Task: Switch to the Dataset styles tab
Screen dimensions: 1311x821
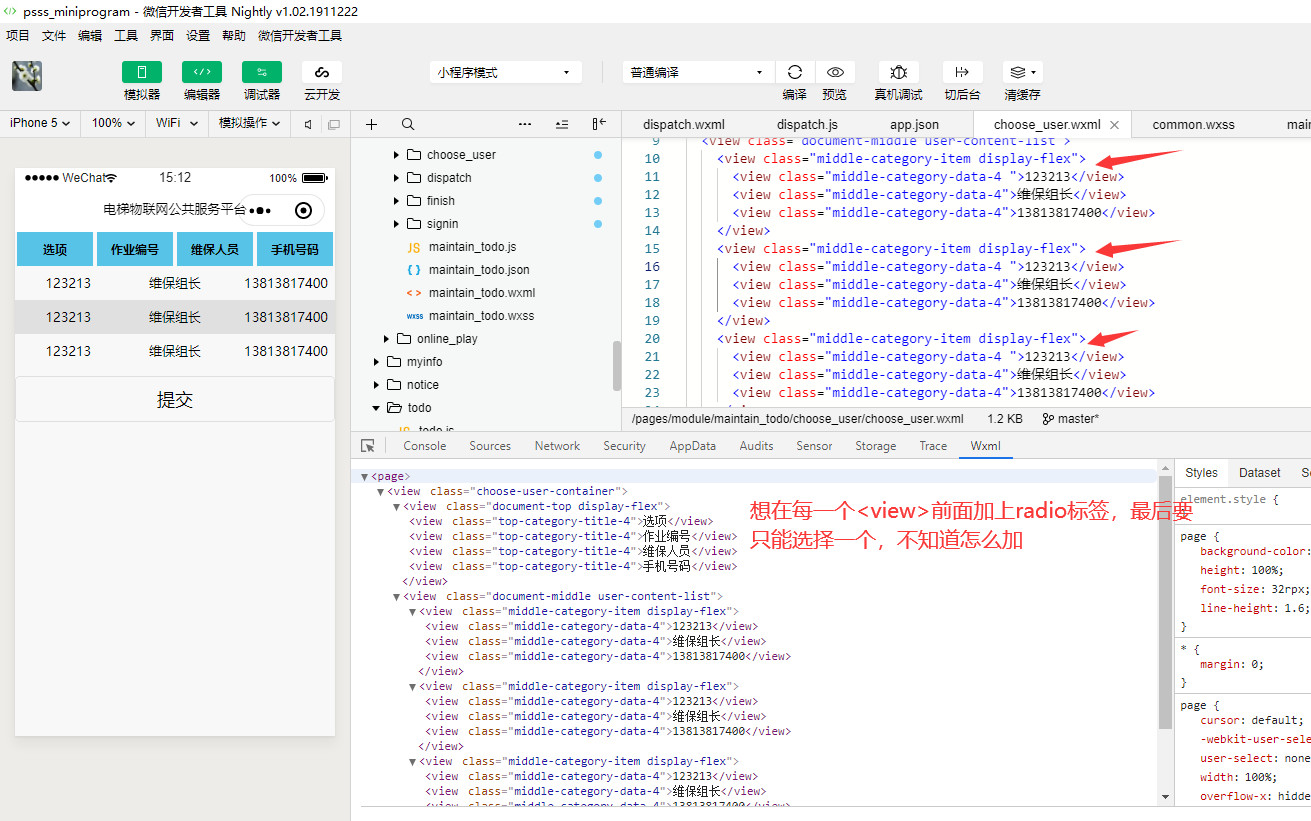Action: pos(1260,473)
